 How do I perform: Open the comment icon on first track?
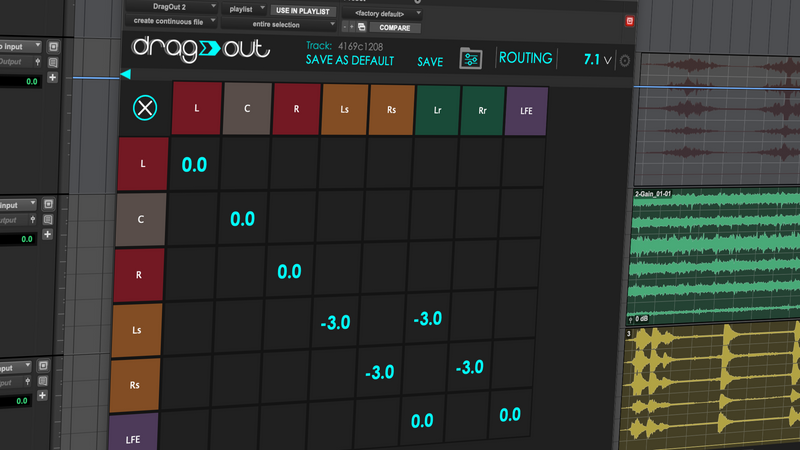pos(53,62)
